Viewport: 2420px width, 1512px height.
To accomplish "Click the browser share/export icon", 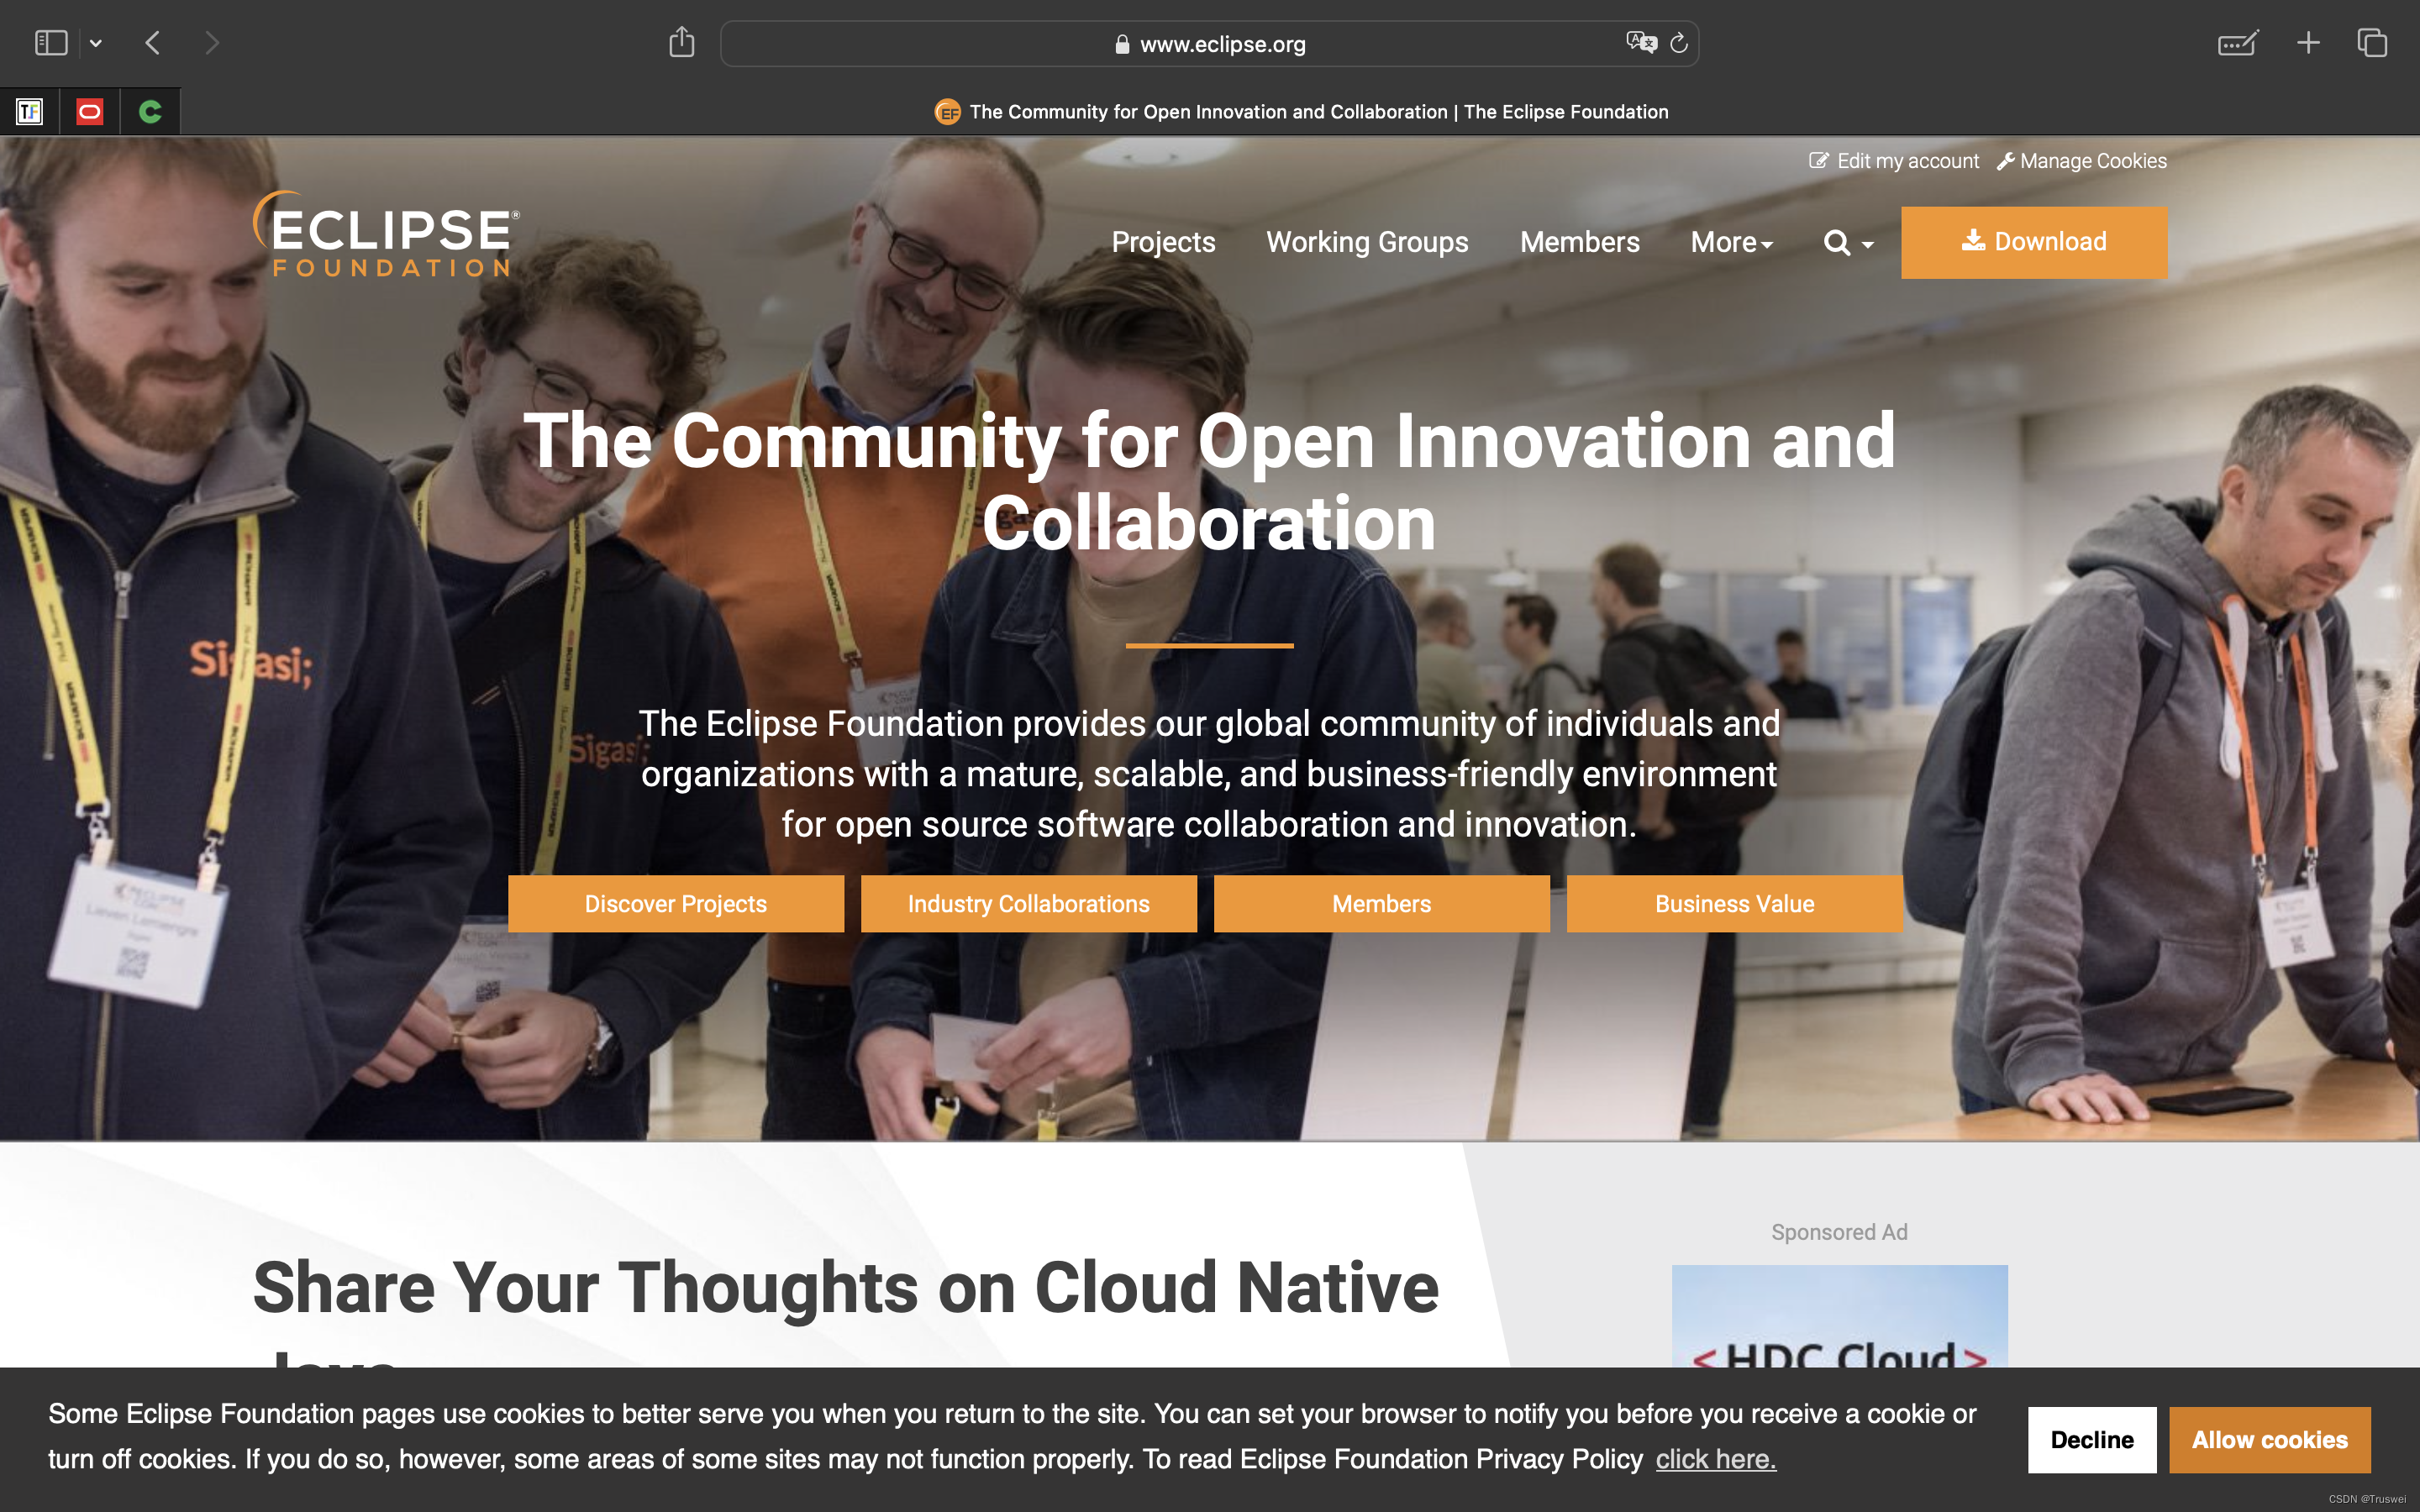I will click(681, 44).
